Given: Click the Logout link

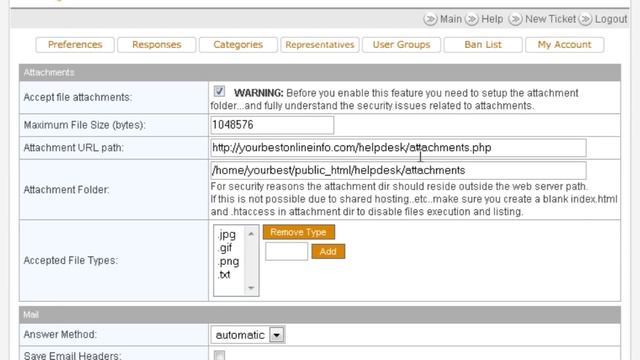Looking at the screenshot, I should click(611, 19).
